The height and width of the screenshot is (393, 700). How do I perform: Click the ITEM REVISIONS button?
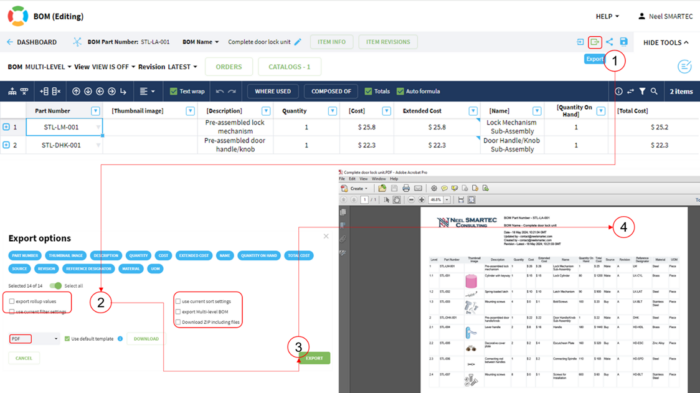point(388,42)
